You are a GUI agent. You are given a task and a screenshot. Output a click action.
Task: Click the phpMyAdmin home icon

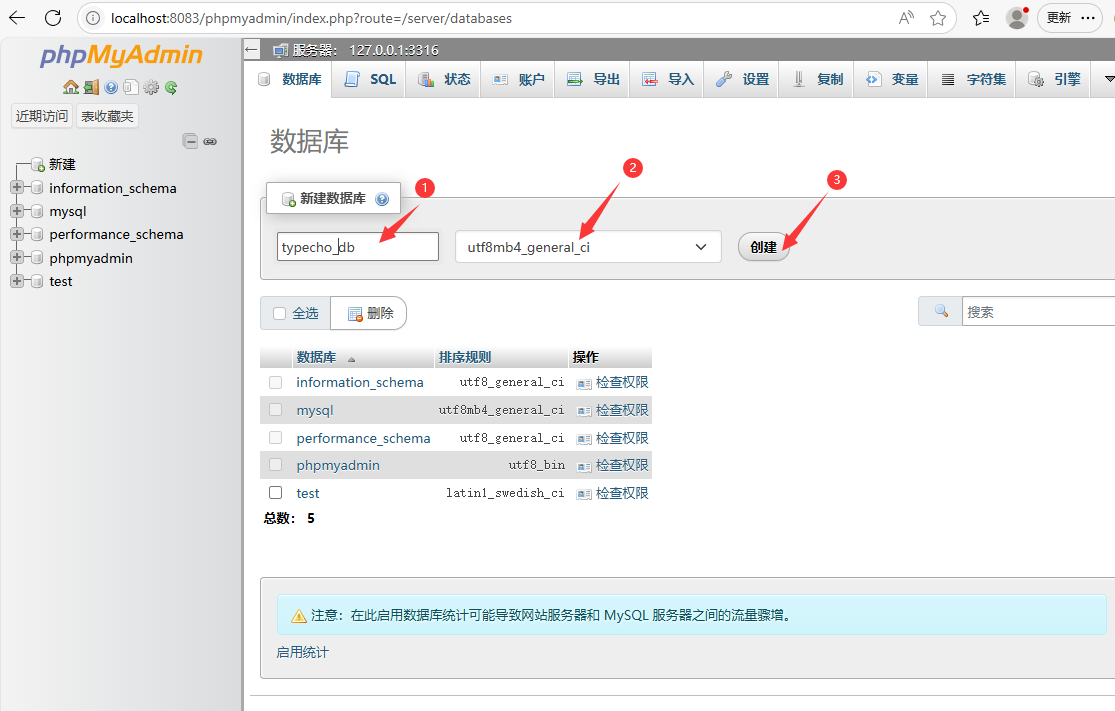pyautogui.click(x=70, y=87)
